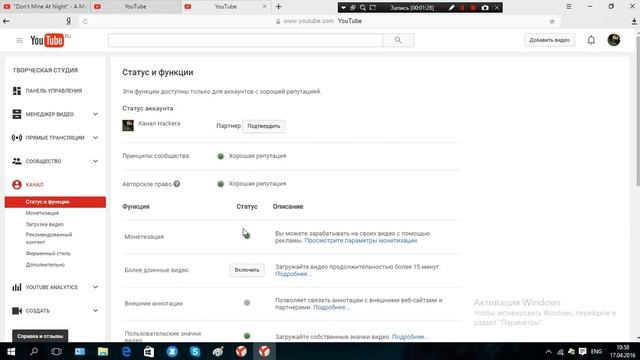Image resolution: width=640 pixels, height=360 pixels.
Task: Click the search magnifier button
Action: coord(398,40)
